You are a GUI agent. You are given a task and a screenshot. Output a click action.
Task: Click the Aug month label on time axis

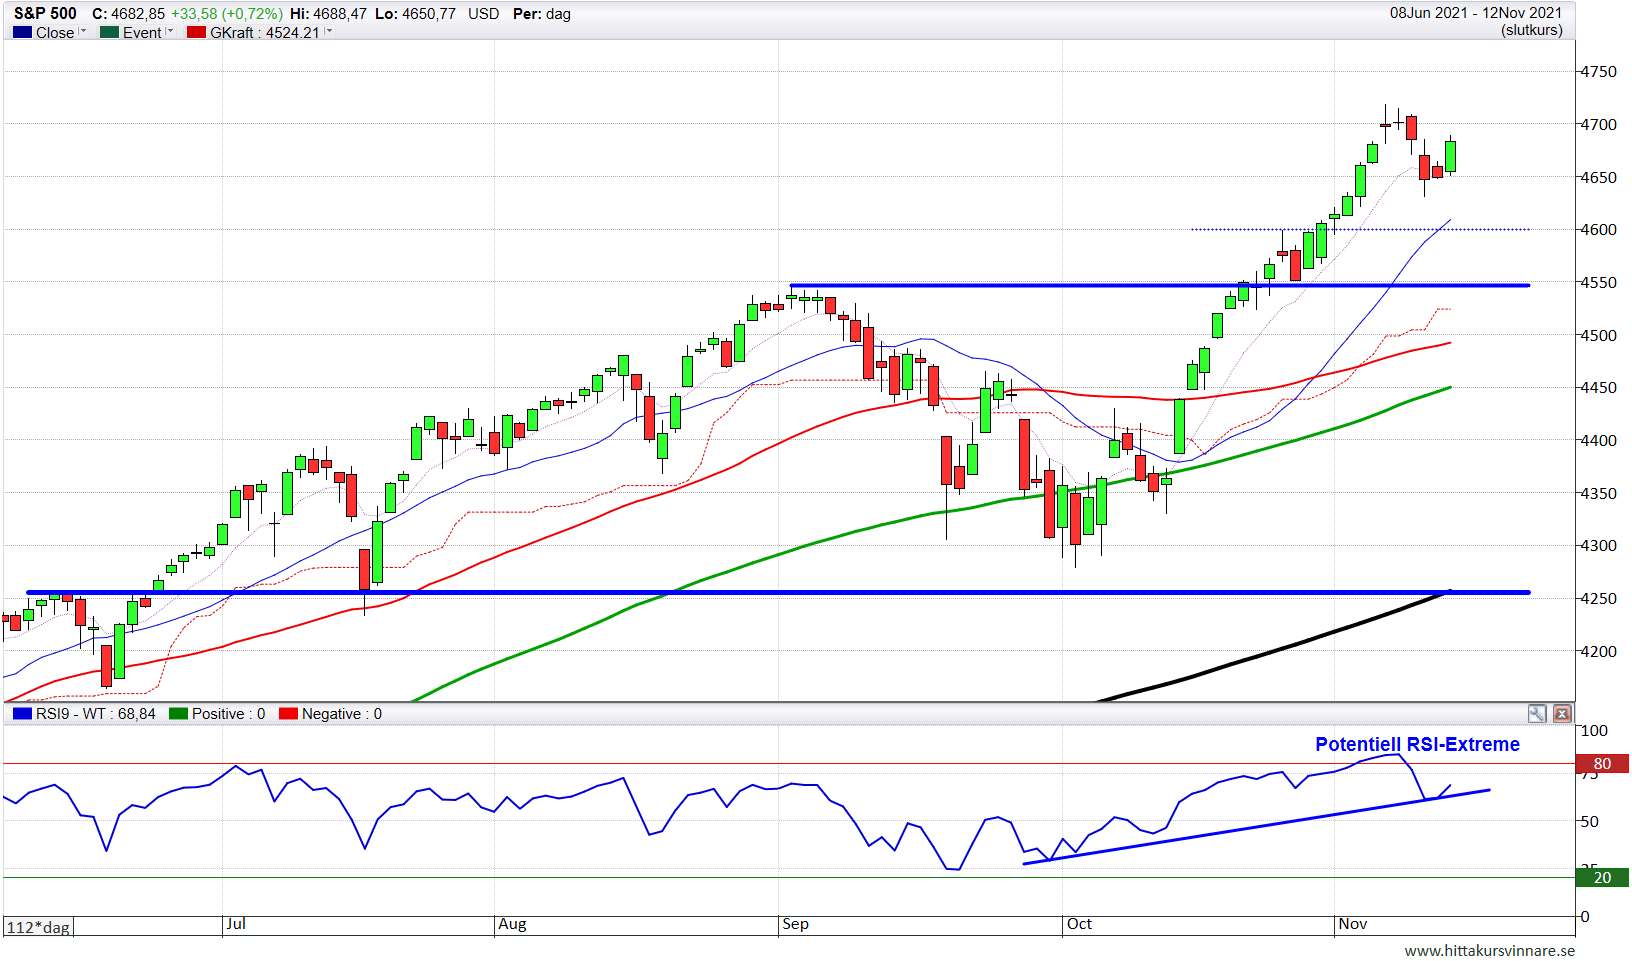click(512, 924)
